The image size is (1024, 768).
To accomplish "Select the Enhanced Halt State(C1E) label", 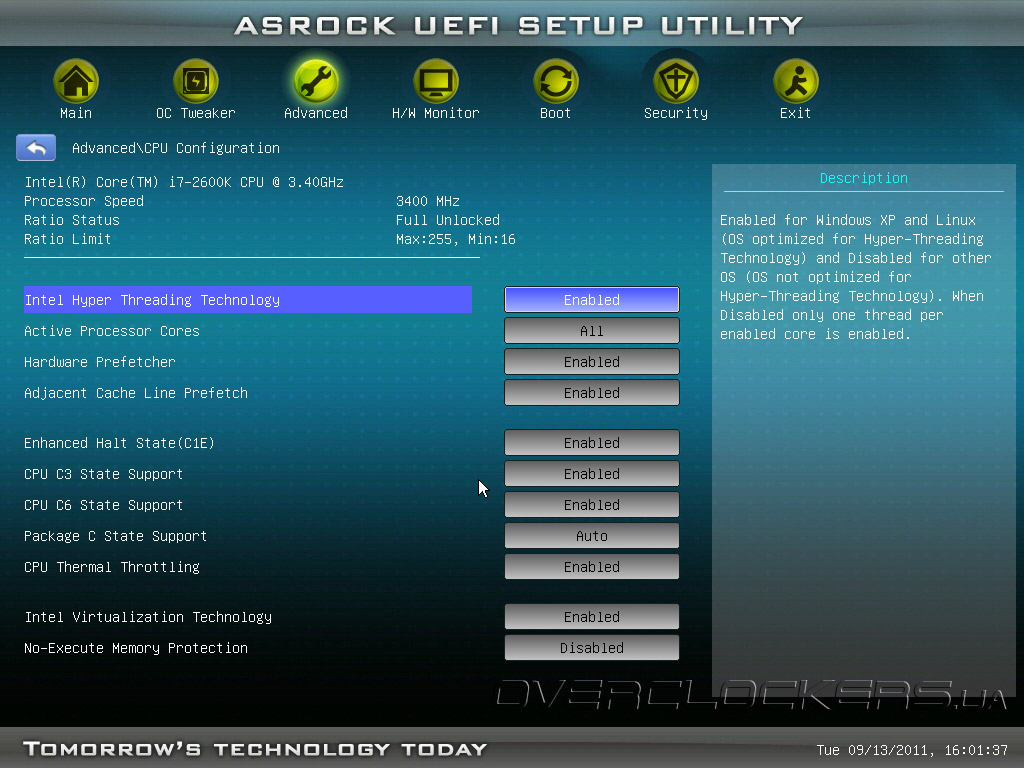I will (120, 443).
